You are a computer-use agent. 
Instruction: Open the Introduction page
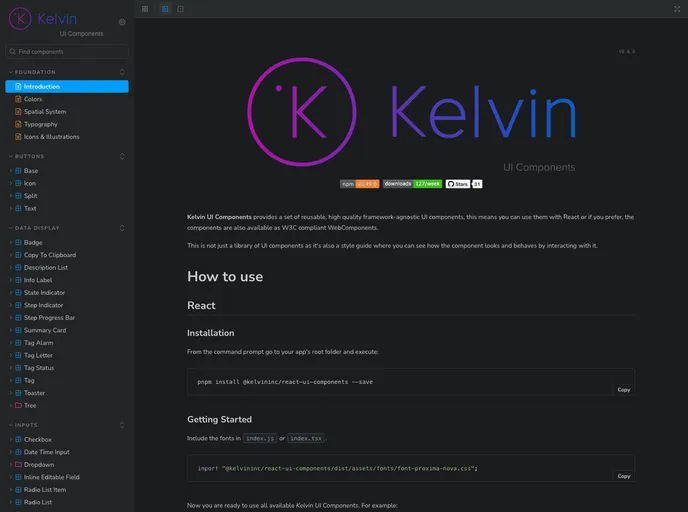pos(67,86)
